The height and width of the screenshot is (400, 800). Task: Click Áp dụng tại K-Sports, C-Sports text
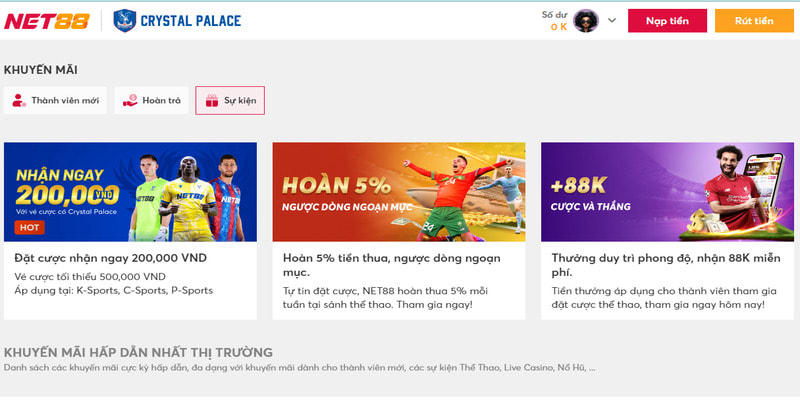[114, 291]
